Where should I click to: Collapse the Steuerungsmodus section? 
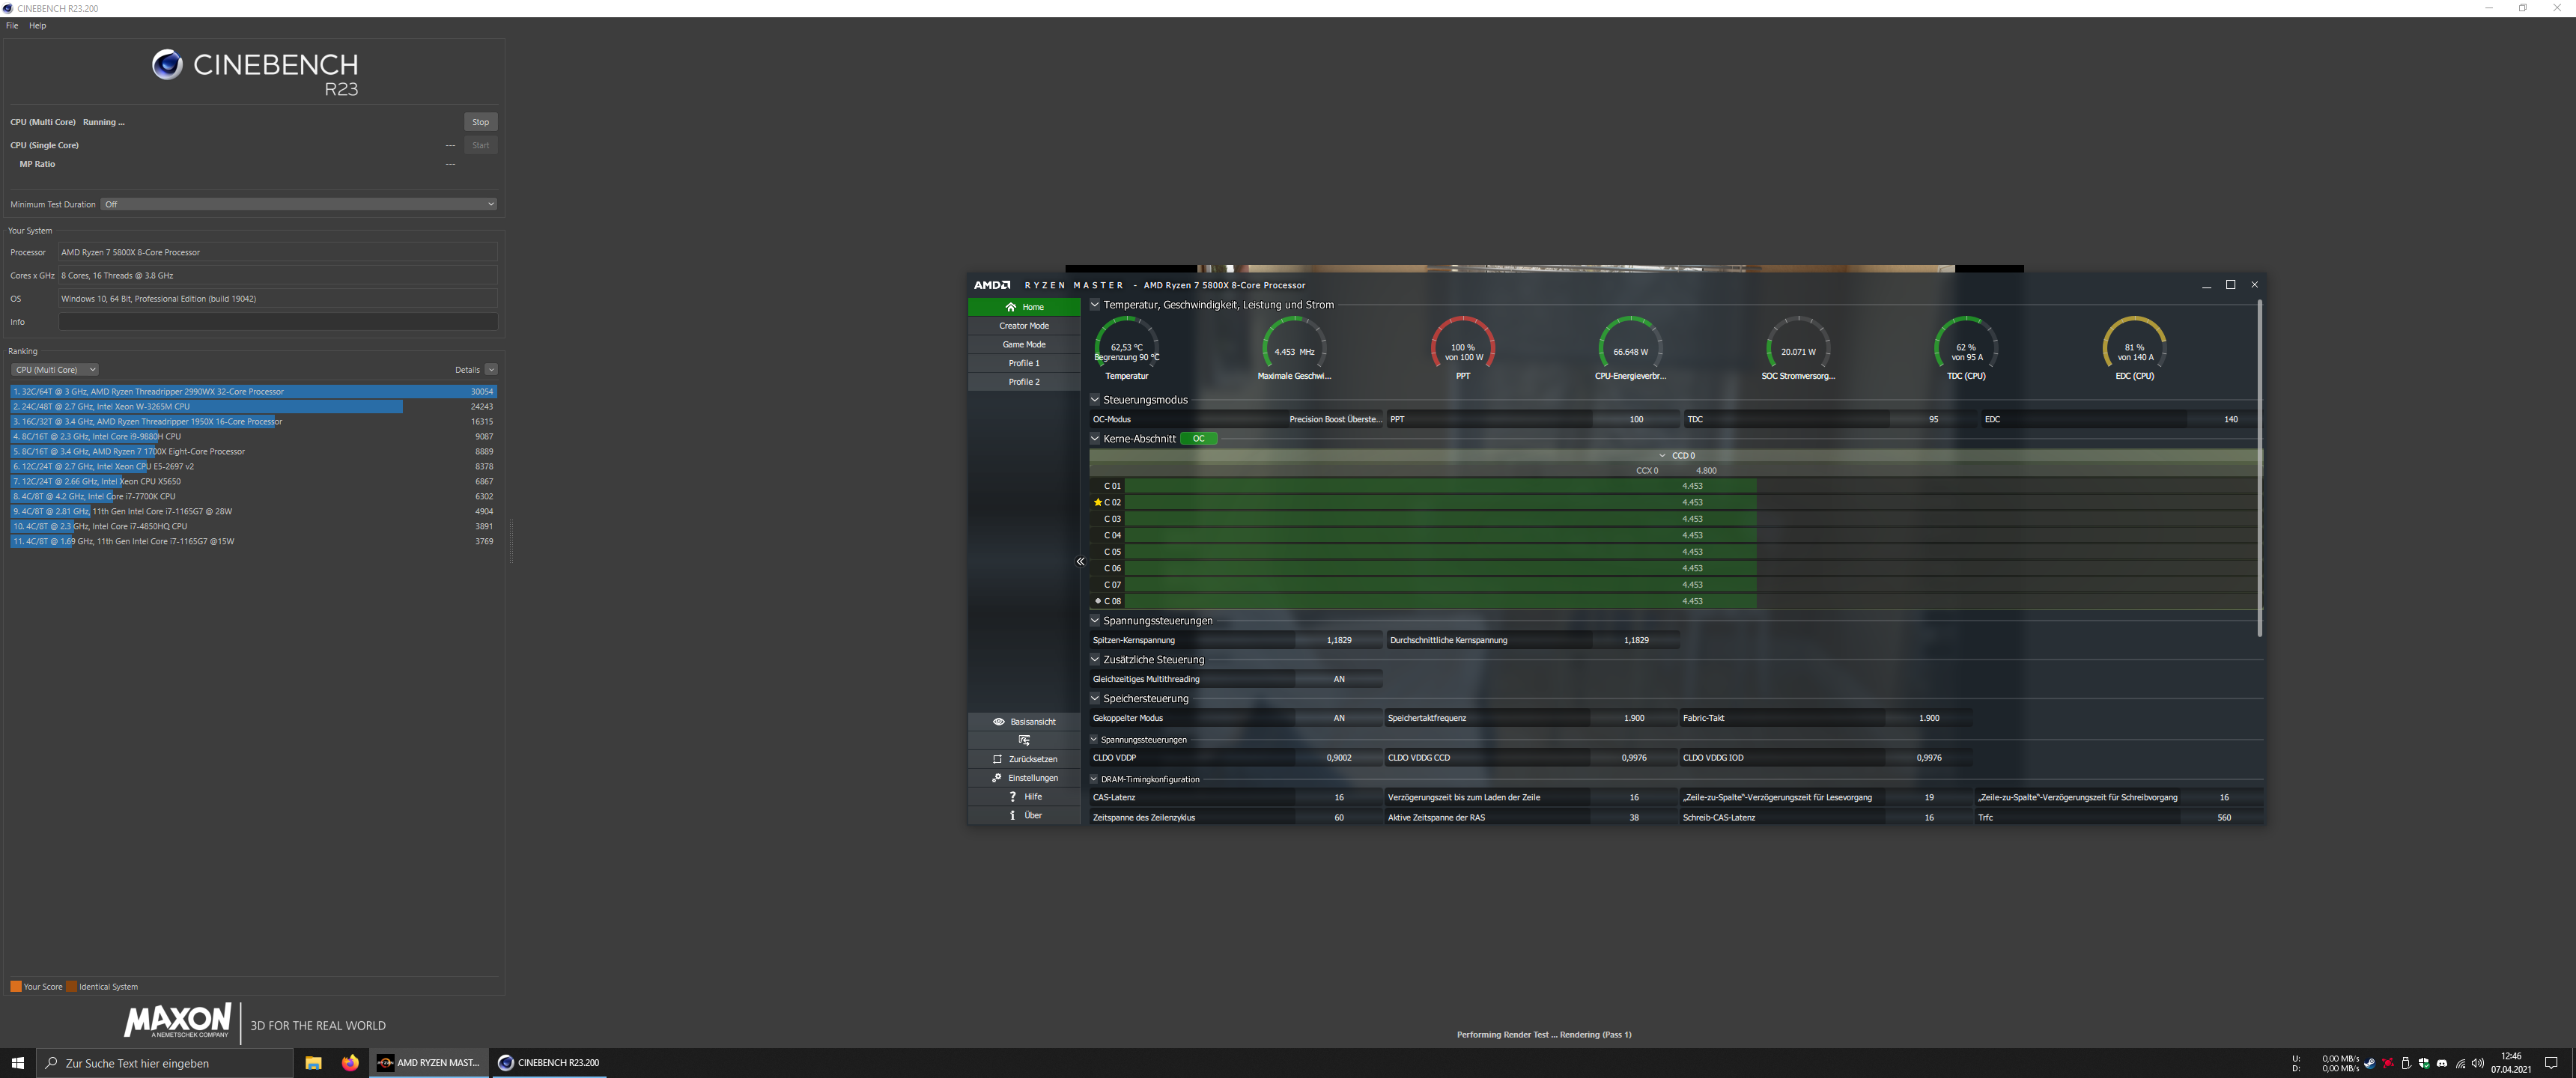1095,400
